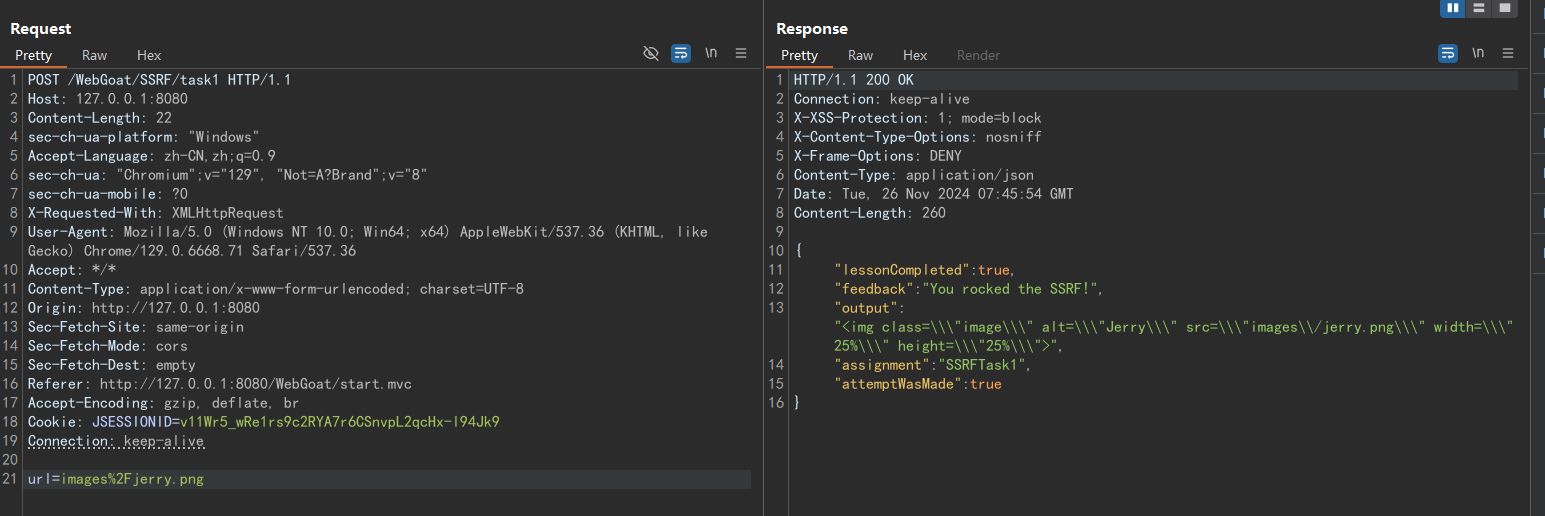Click the User-Agent Mozilla/5.0 header line
The image size is (1545, 516).
[367, 241]
